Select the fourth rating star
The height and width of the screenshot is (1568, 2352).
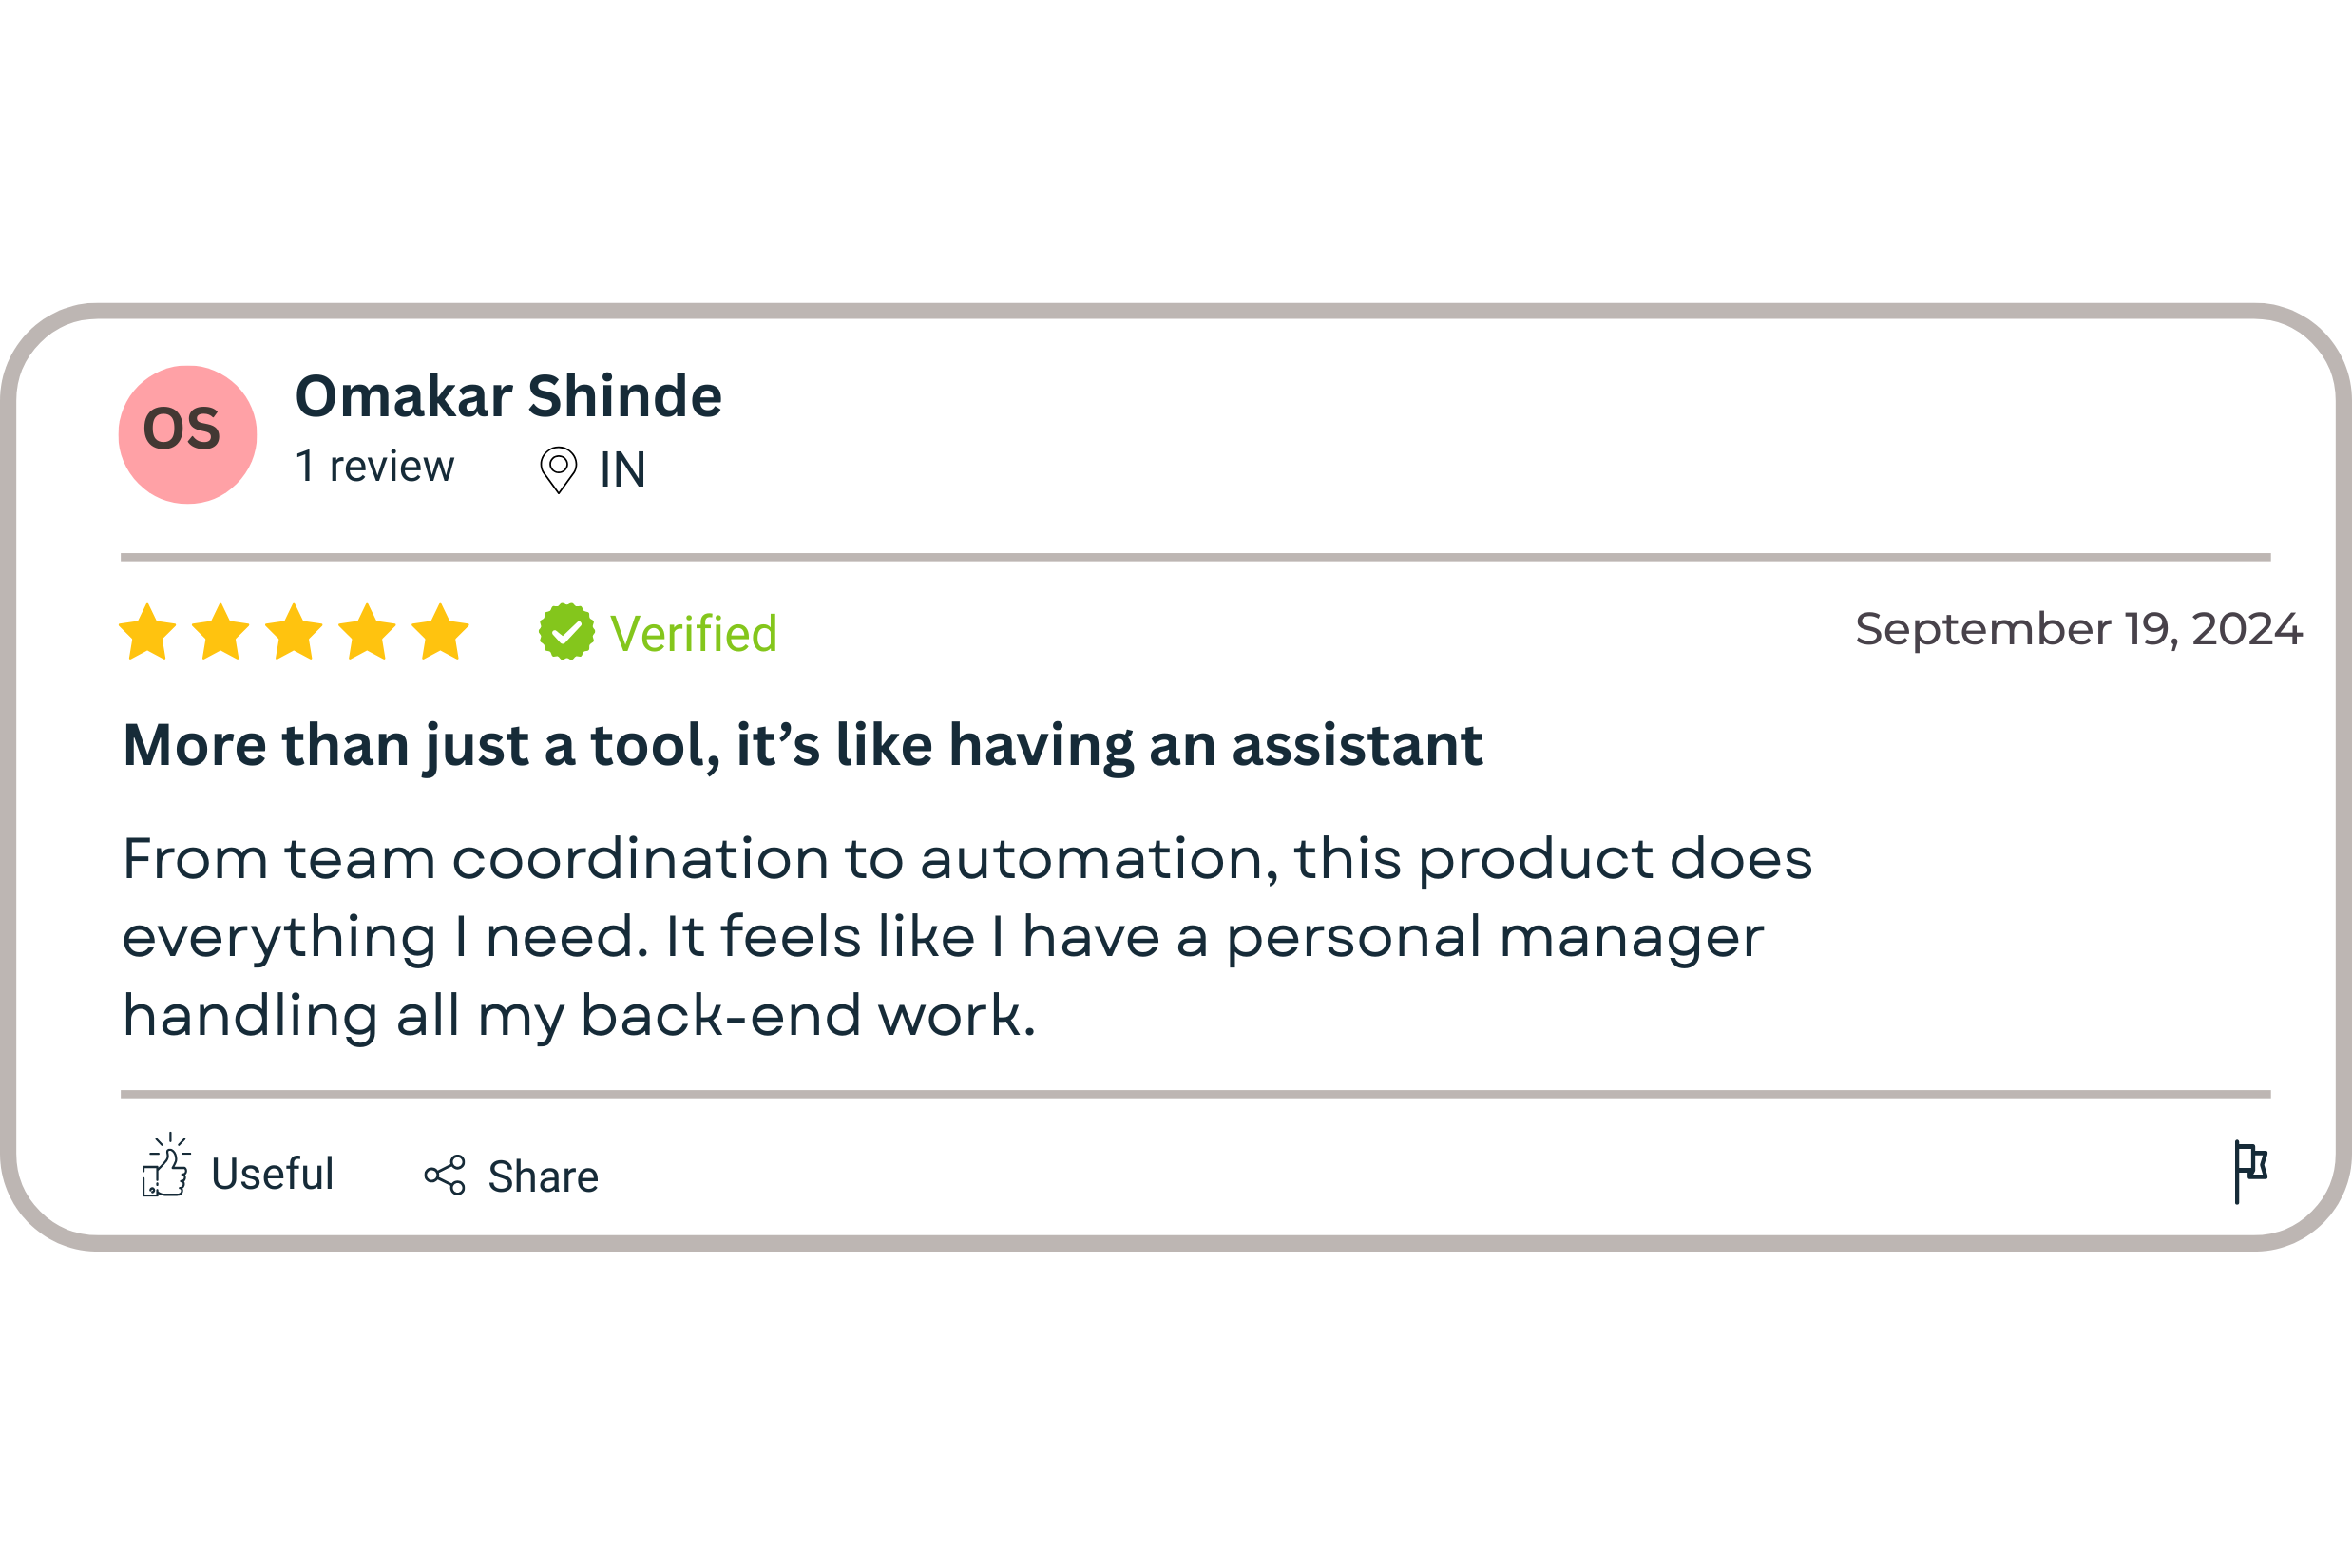367,632
